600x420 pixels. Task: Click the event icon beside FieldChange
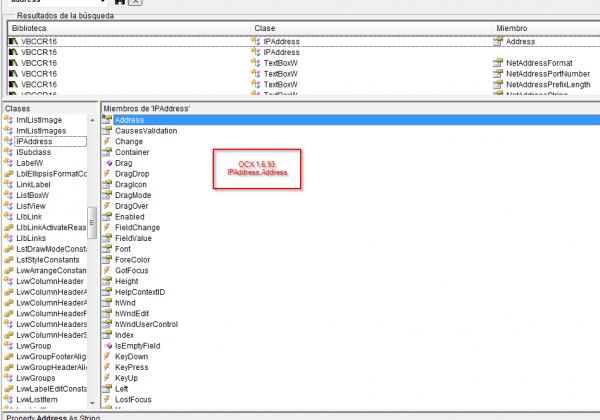point(107,227)
